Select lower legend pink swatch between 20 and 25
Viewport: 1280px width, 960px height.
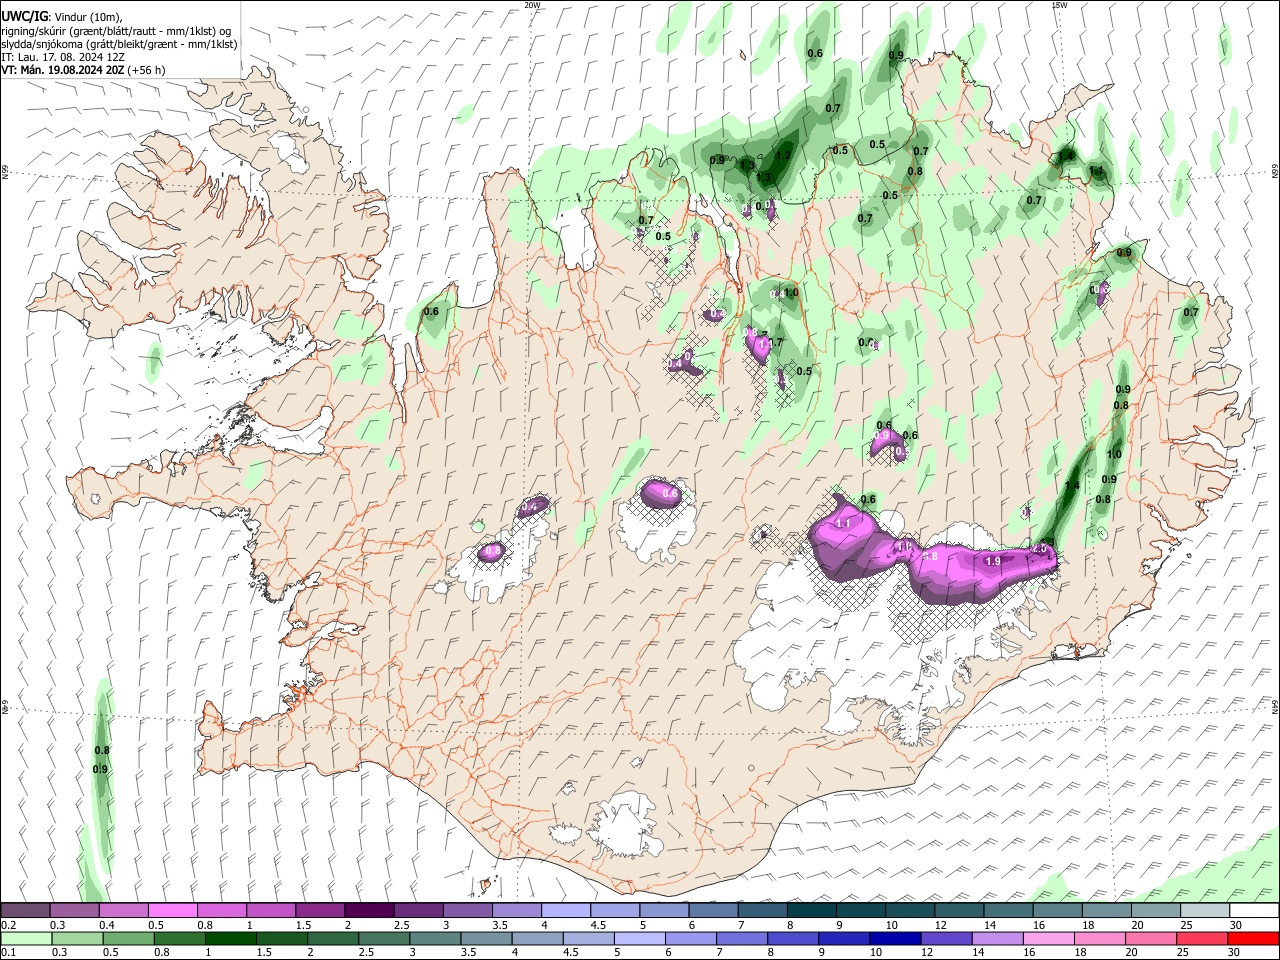[x=1151, y=938]
